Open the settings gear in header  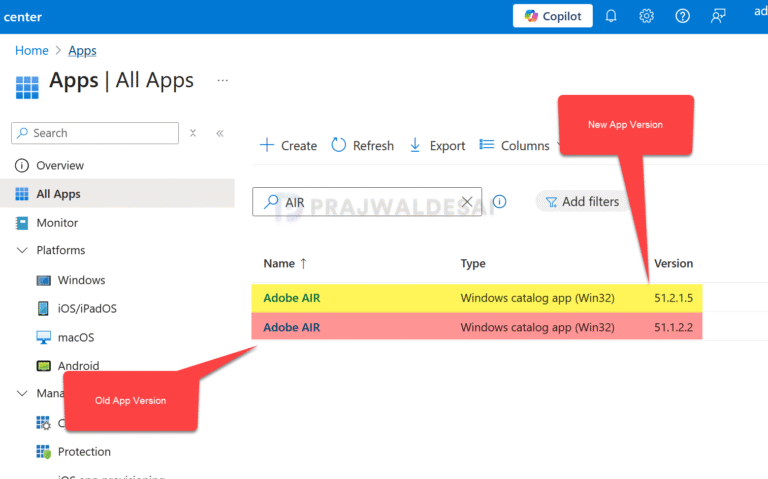click(647, 16)
